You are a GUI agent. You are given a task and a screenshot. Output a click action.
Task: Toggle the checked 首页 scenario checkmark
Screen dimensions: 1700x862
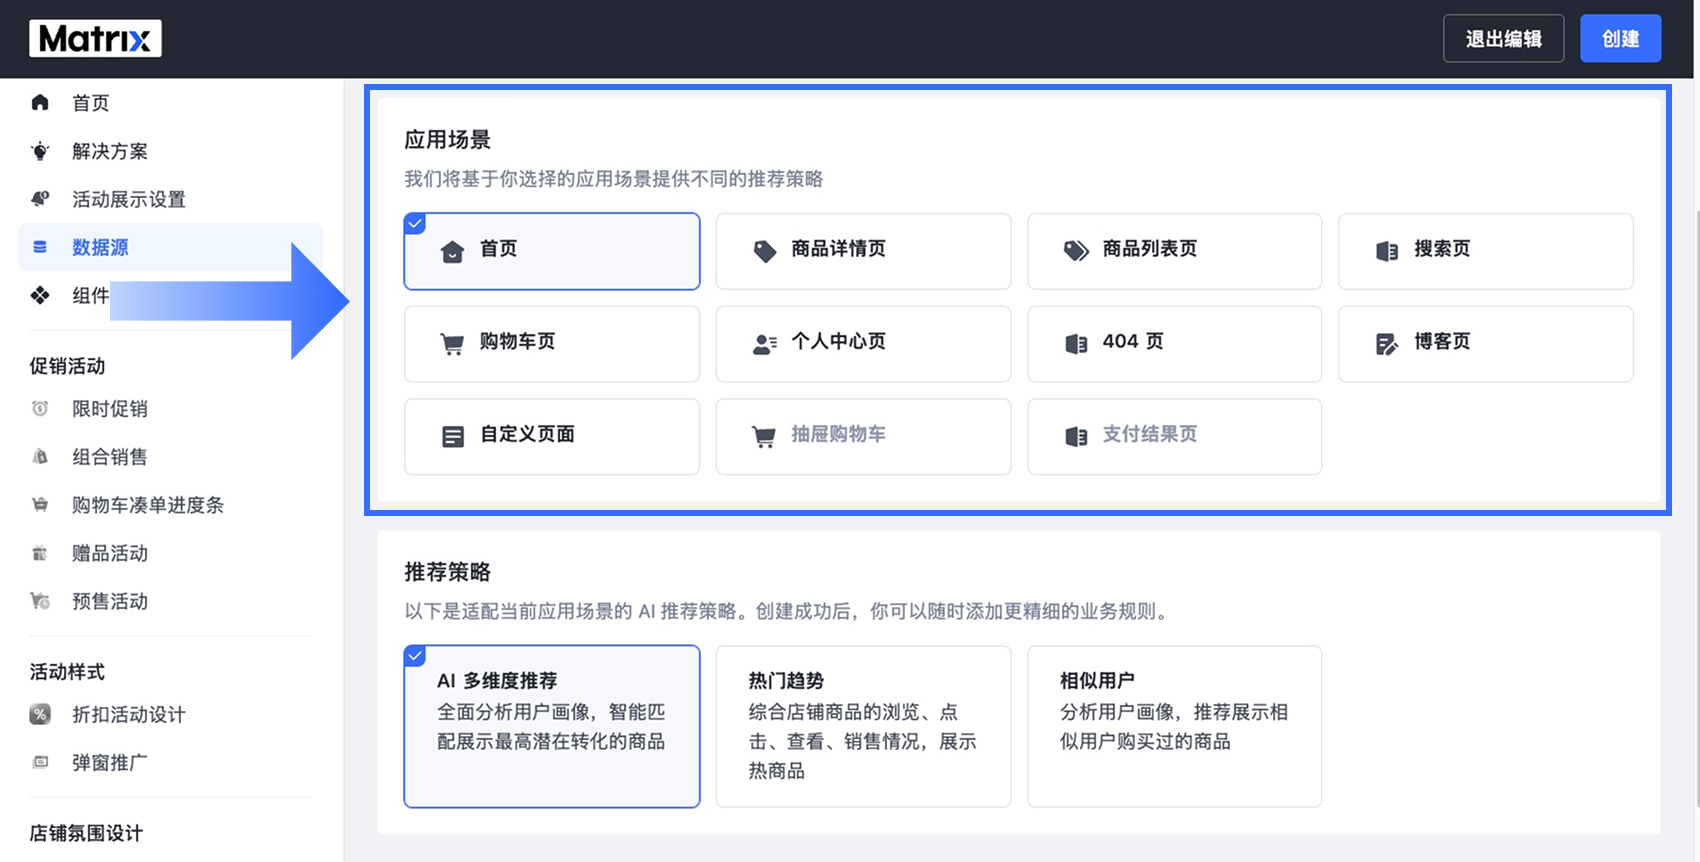[x=415, y=223]
